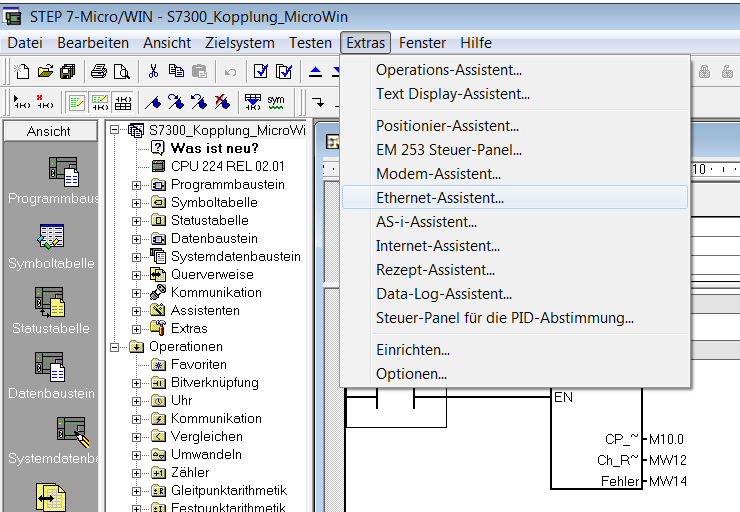Choose Data-Log-Assistent menu entry

tap(515, 294)
